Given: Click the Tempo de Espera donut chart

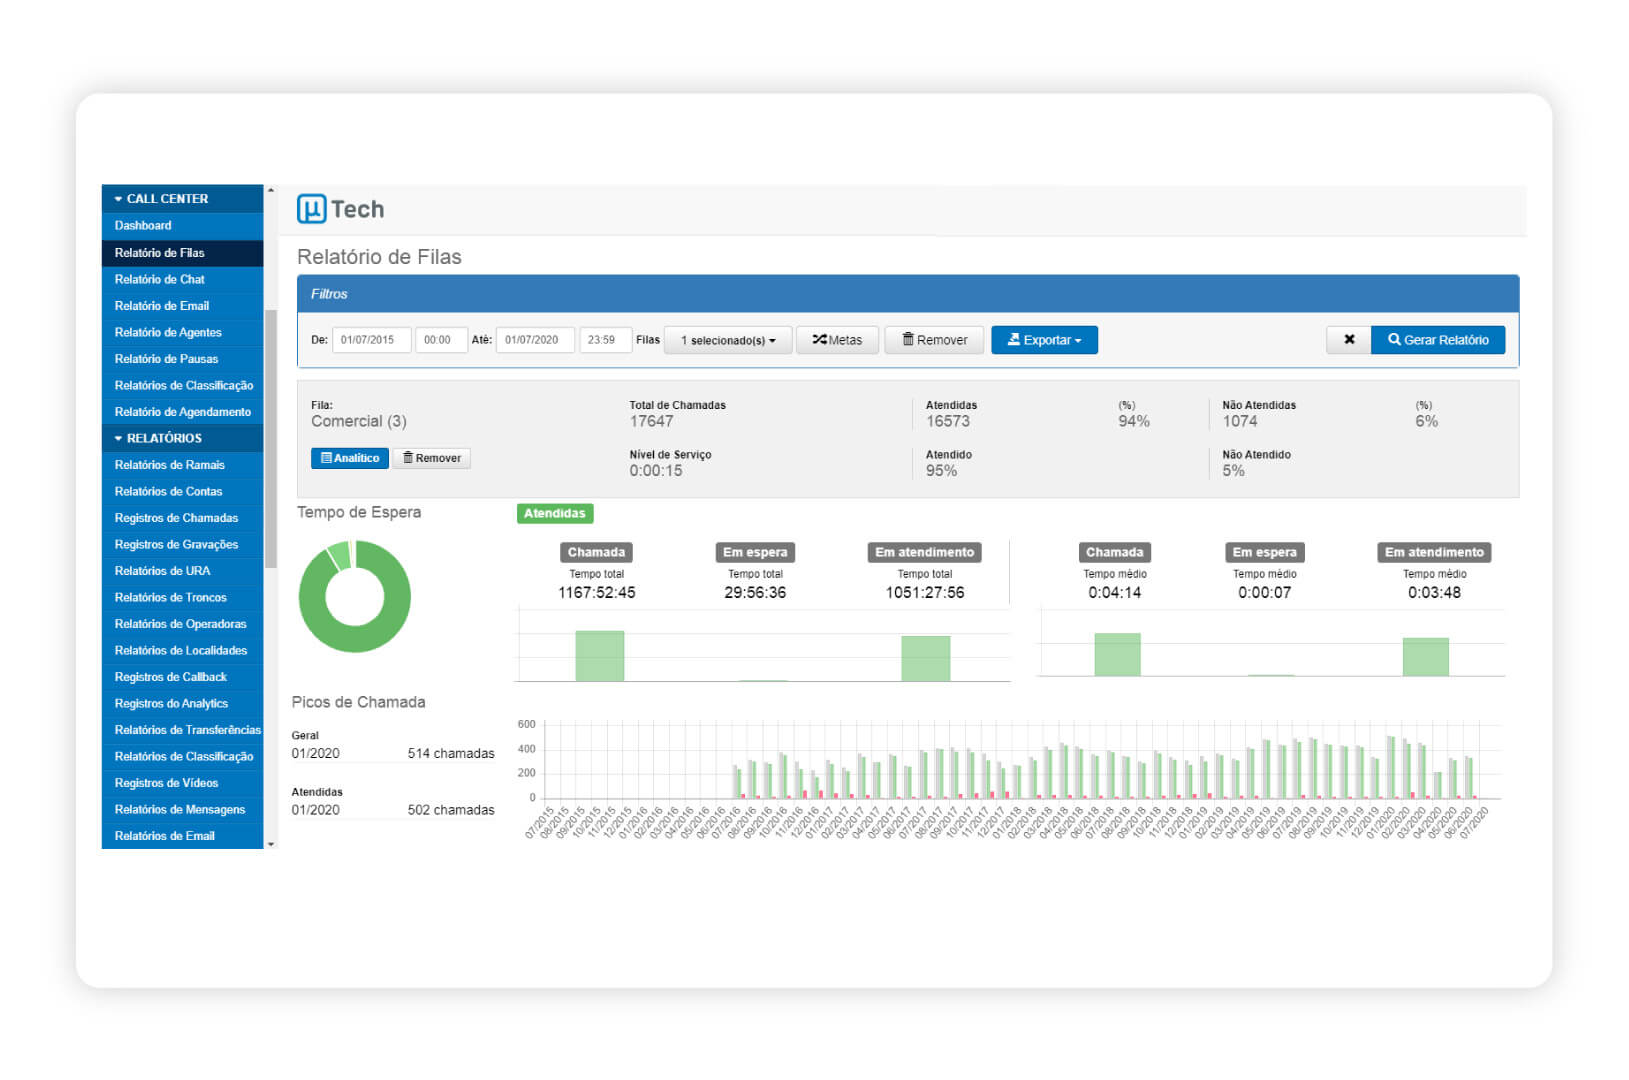Looking at the screenshot, I should click(x=355, y=596).
